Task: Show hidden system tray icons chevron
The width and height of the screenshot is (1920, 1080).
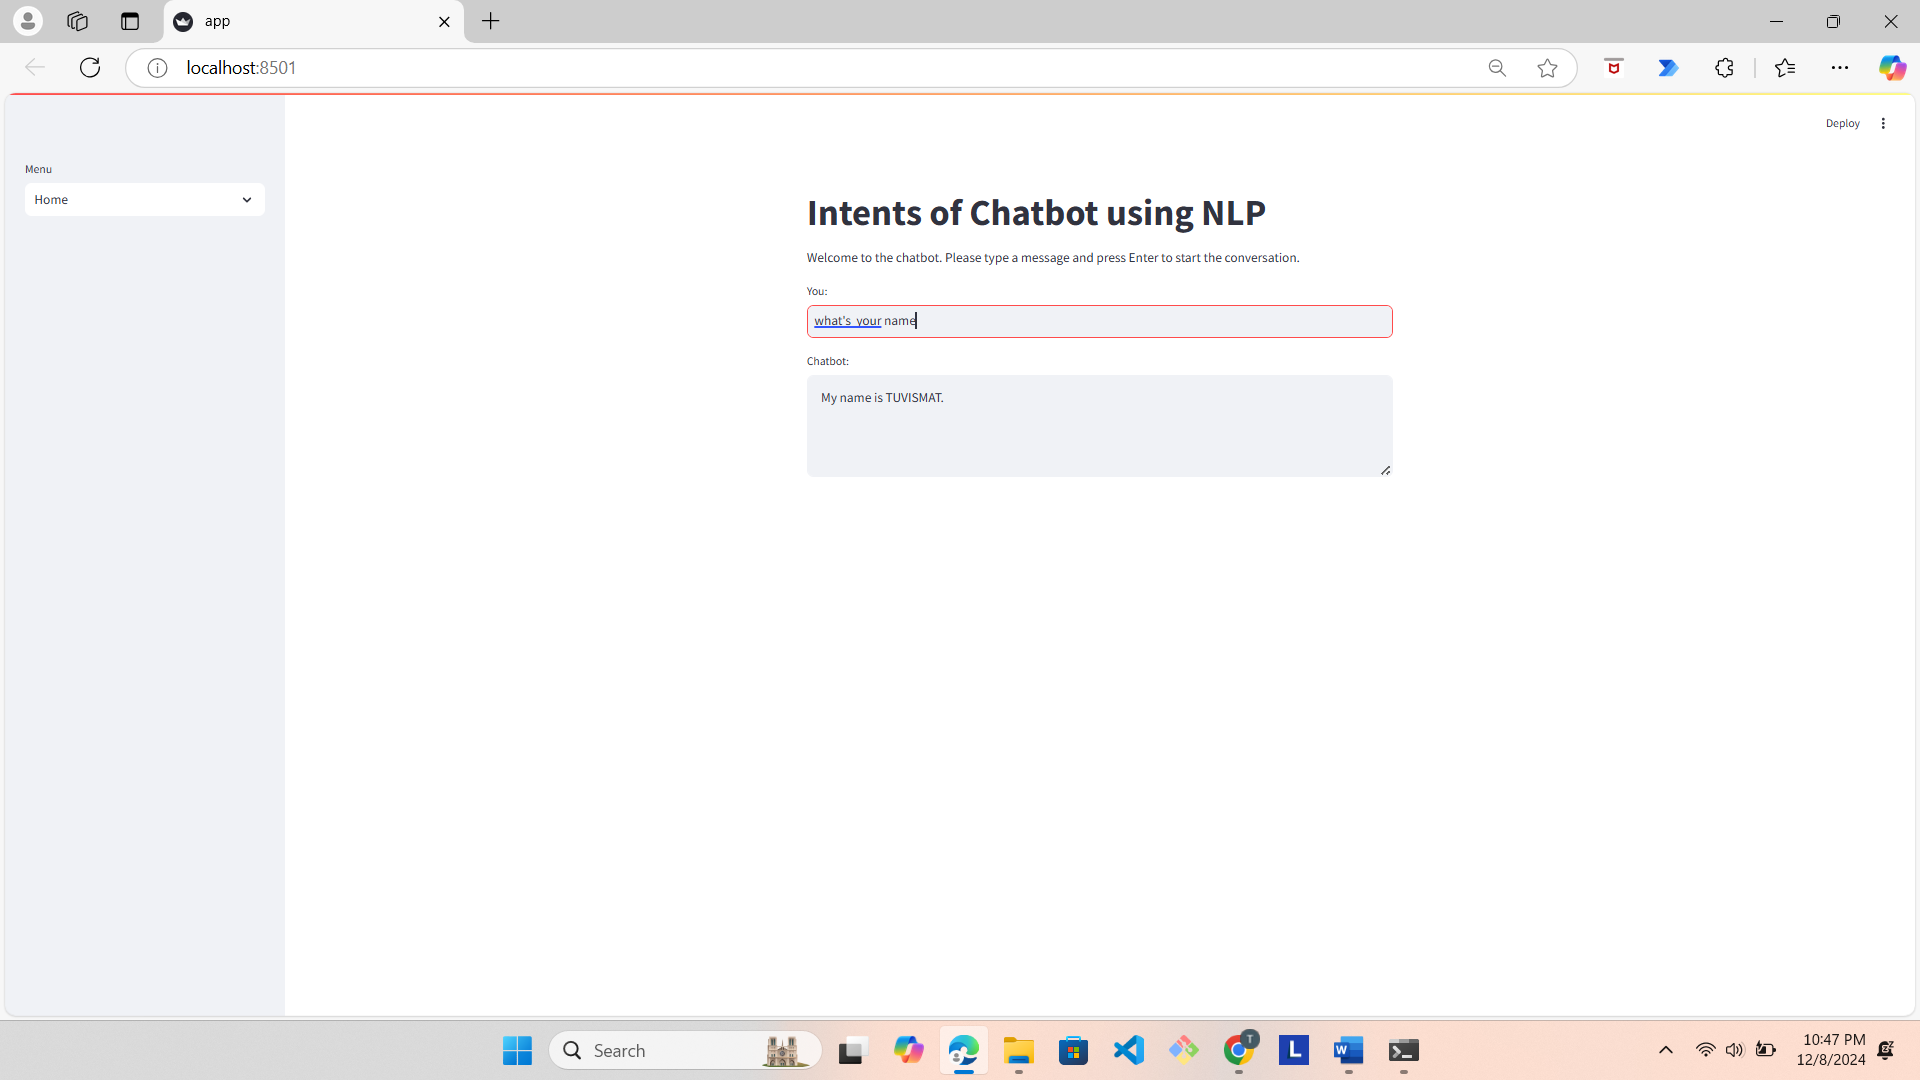Action: 1665,1050
